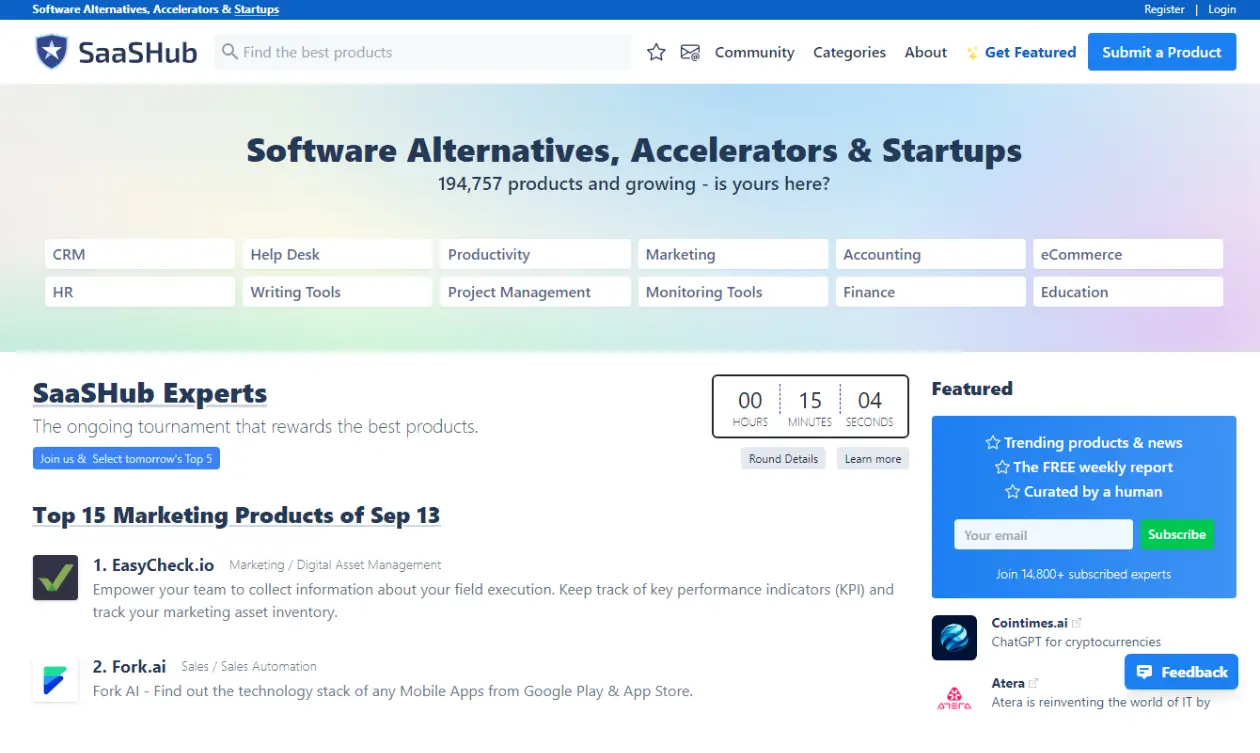Click the Fork.ai product logo
Image resolution: width=1260 pixels, height=753 pixels.
[55, 679]
